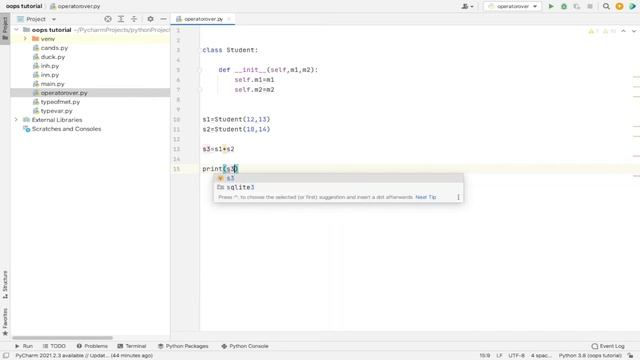
Task: Open typevar.py in the project tree
Action: (56, 111)
